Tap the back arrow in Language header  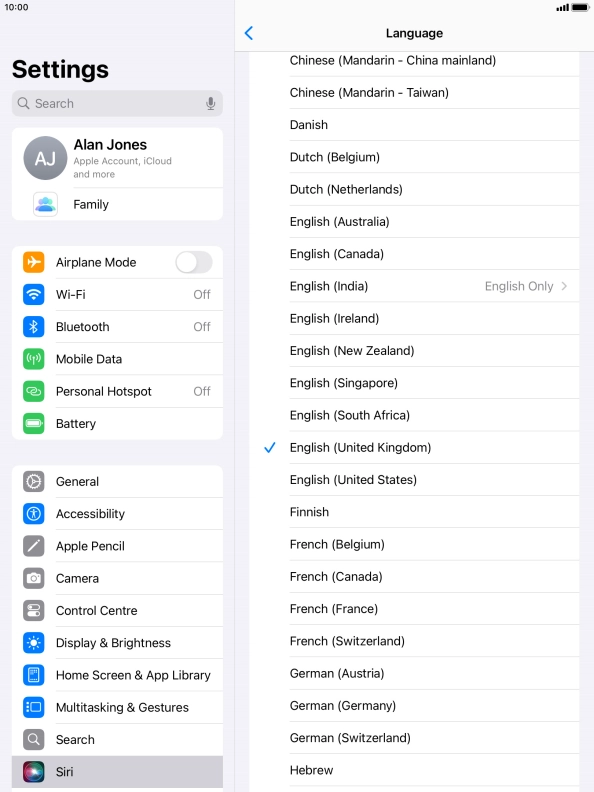tap(249, 33)
